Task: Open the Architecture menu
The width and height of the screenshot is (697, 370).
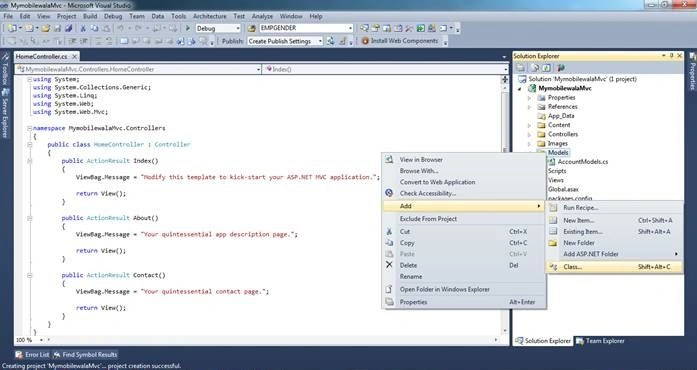Action: (209, 16)
